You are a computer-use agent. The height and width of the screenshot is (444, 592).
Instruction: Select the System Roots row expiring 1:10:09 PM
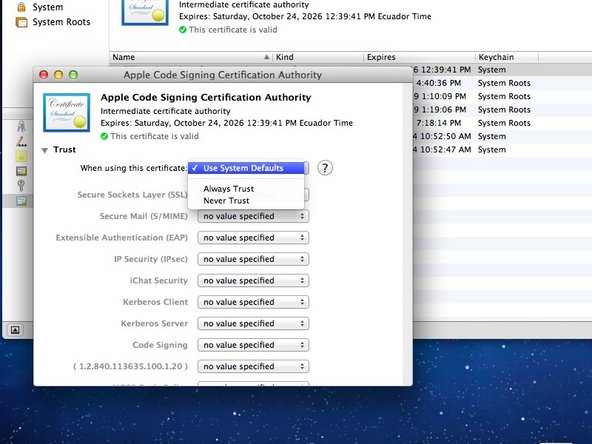(502, 96)
